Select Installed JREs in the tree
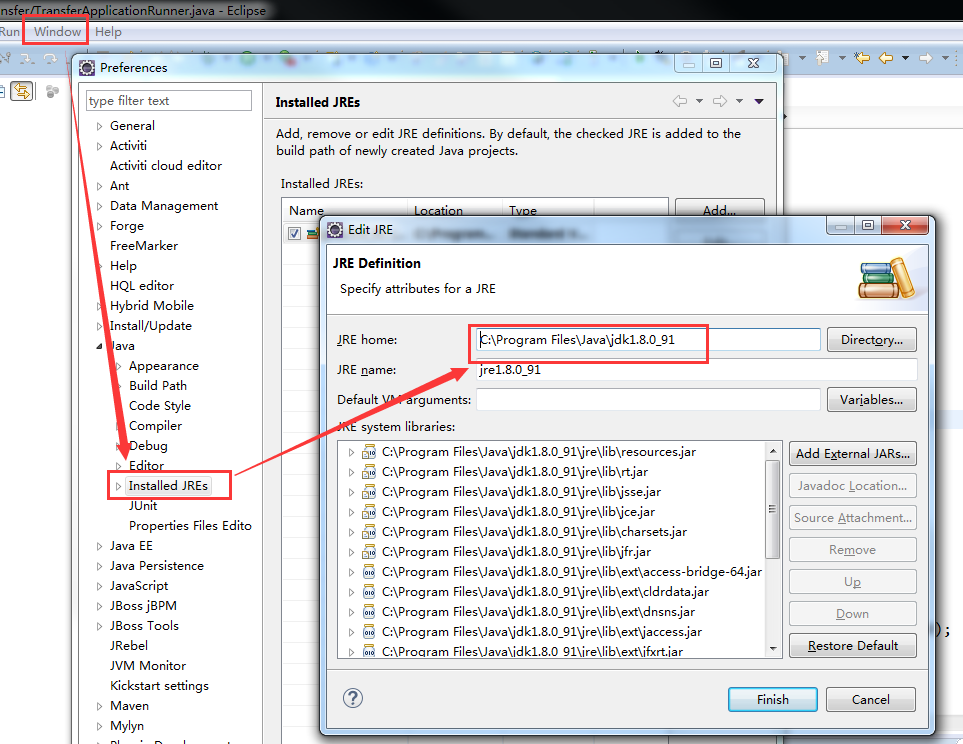The width and height of the screenshot is (963, 744). [168, 485]
